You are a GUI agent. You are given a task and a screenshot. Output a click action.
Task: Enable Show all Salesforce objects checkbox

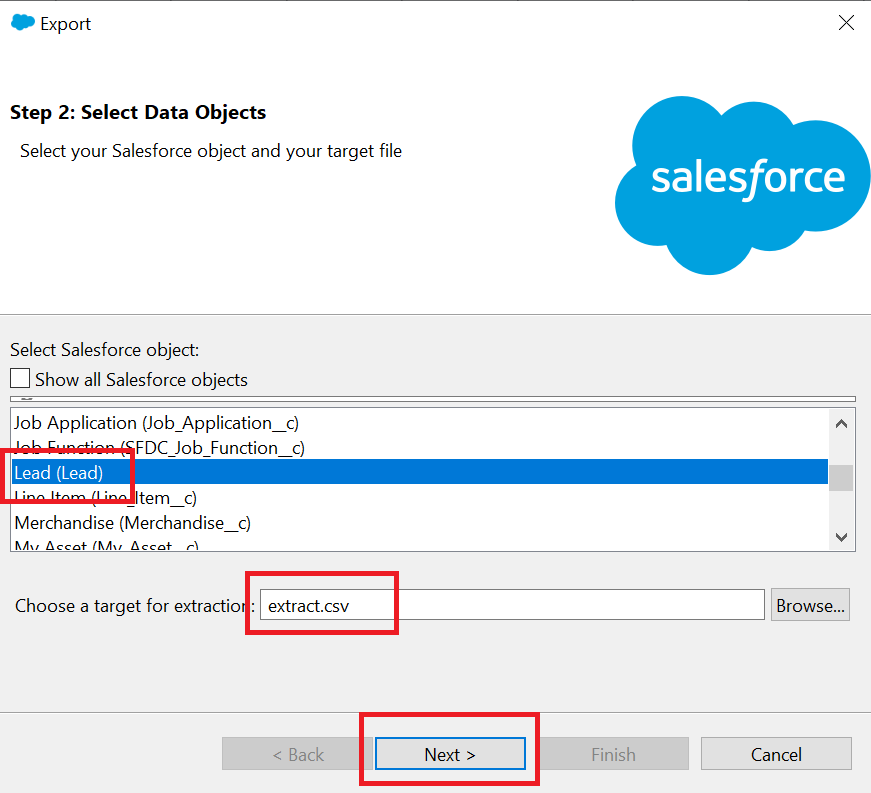[x=20, y=379]
